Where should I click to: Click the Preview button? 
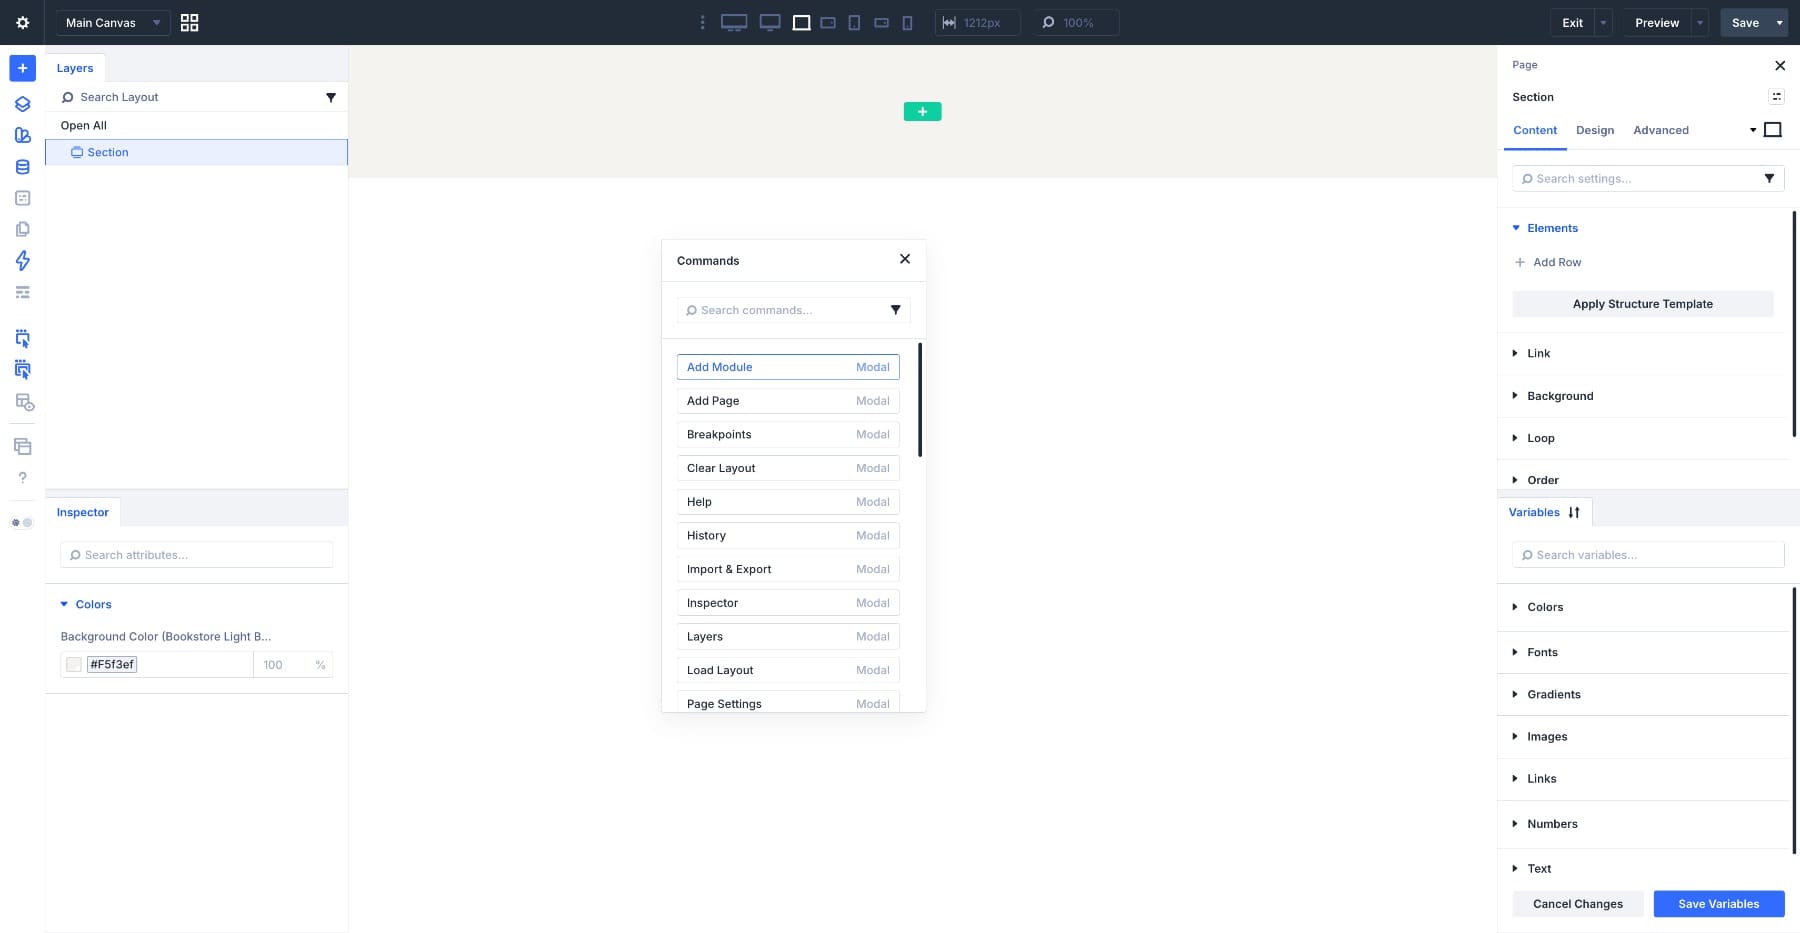1657,22
